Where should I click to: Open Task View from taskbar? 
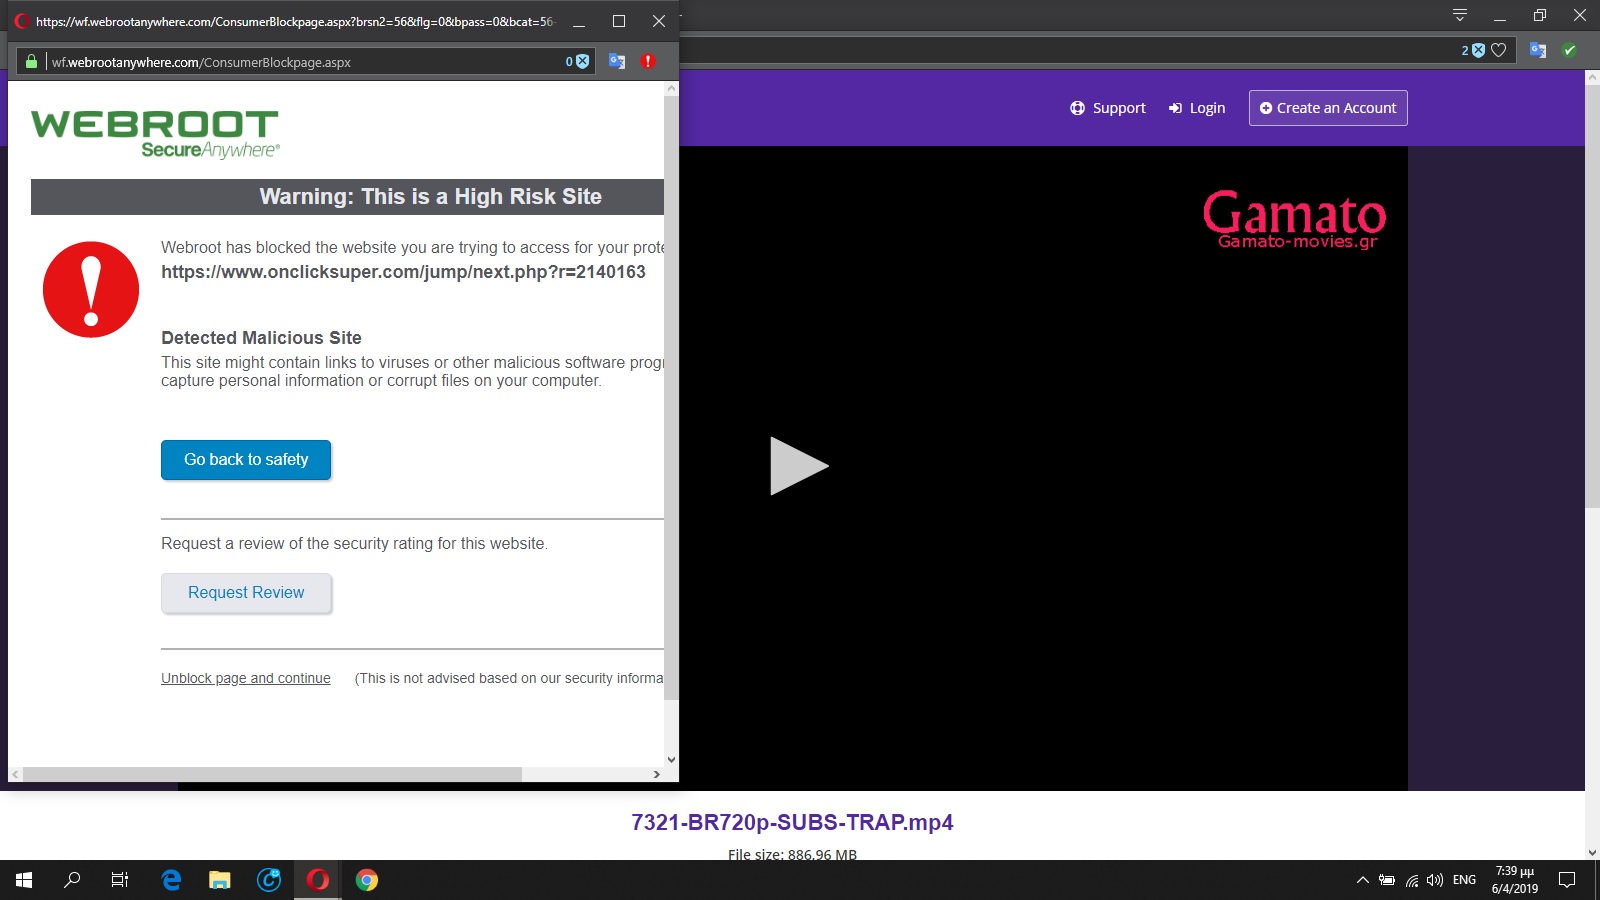pyautogui.click(x=120, y=880)
